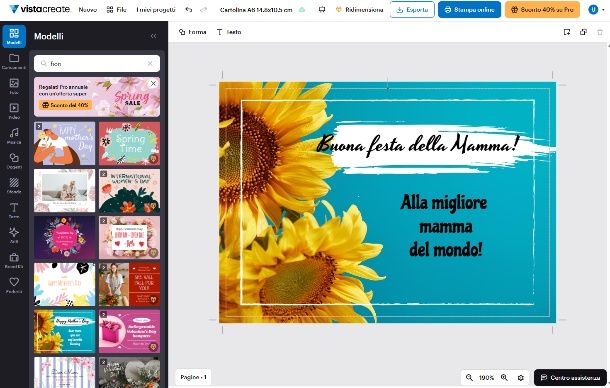Click the Cartolina A6 design title
Image resolution: width=610 pixels, height=388 pixels.
coord(256,10)
